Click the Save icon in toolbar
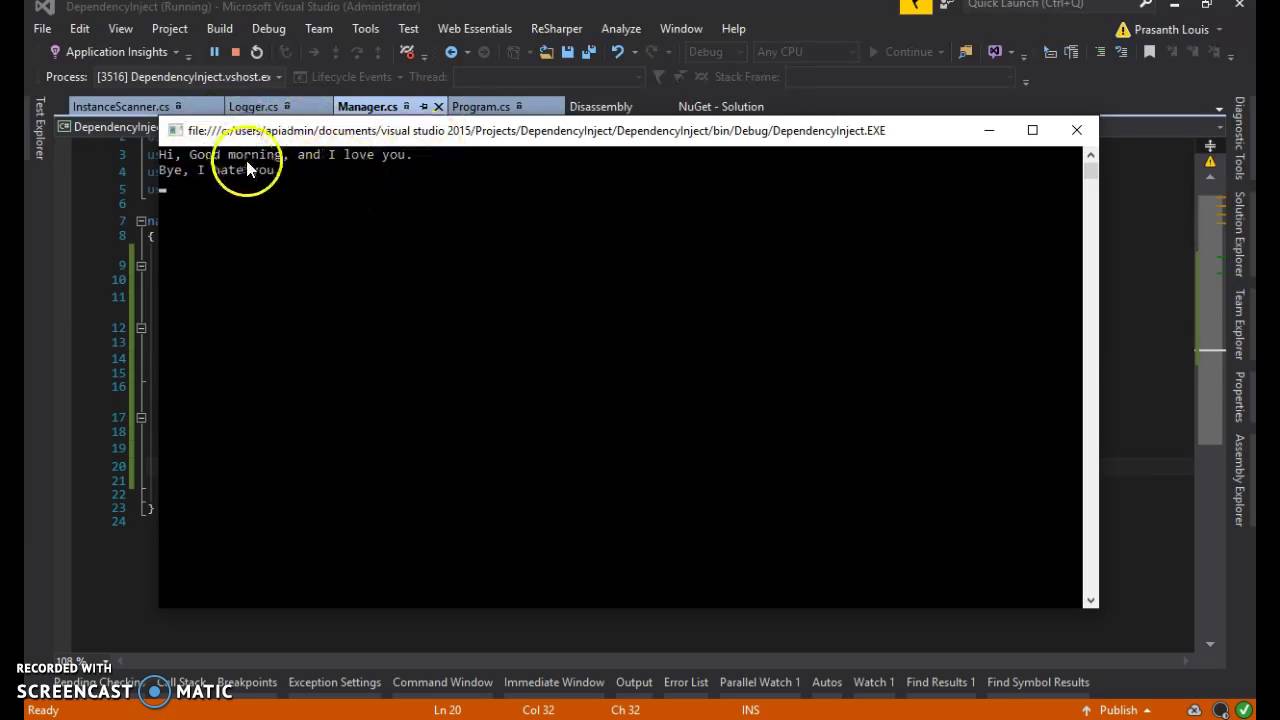Viewport: 1280px width, 720px height. point(568,52)
